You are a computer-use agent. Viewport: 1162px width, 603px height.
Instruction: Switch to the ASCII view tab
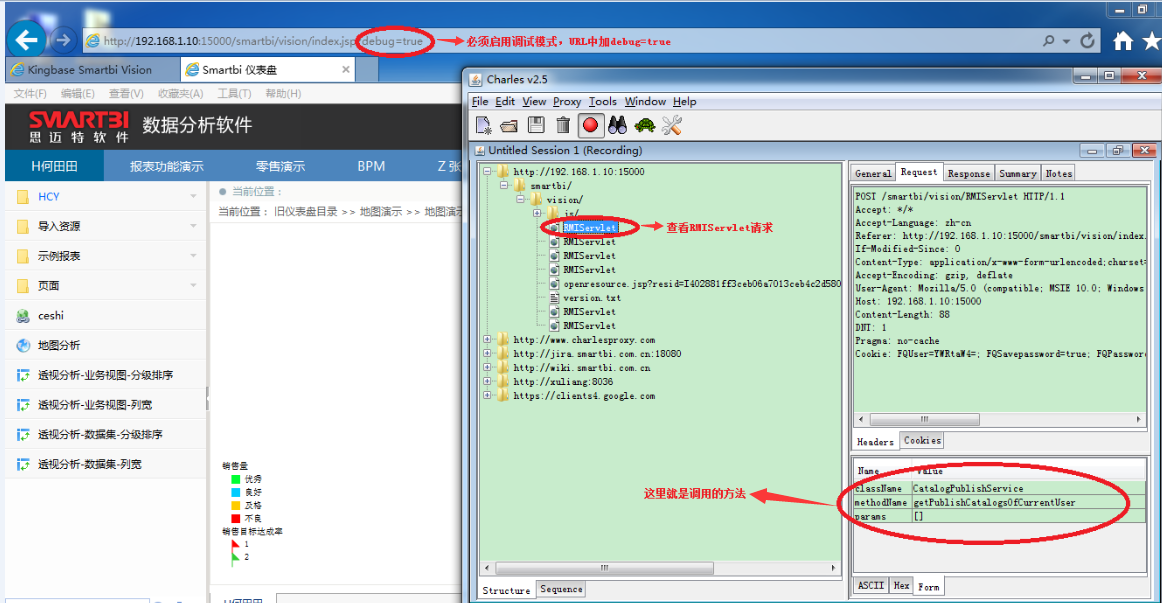coord(871,585)
